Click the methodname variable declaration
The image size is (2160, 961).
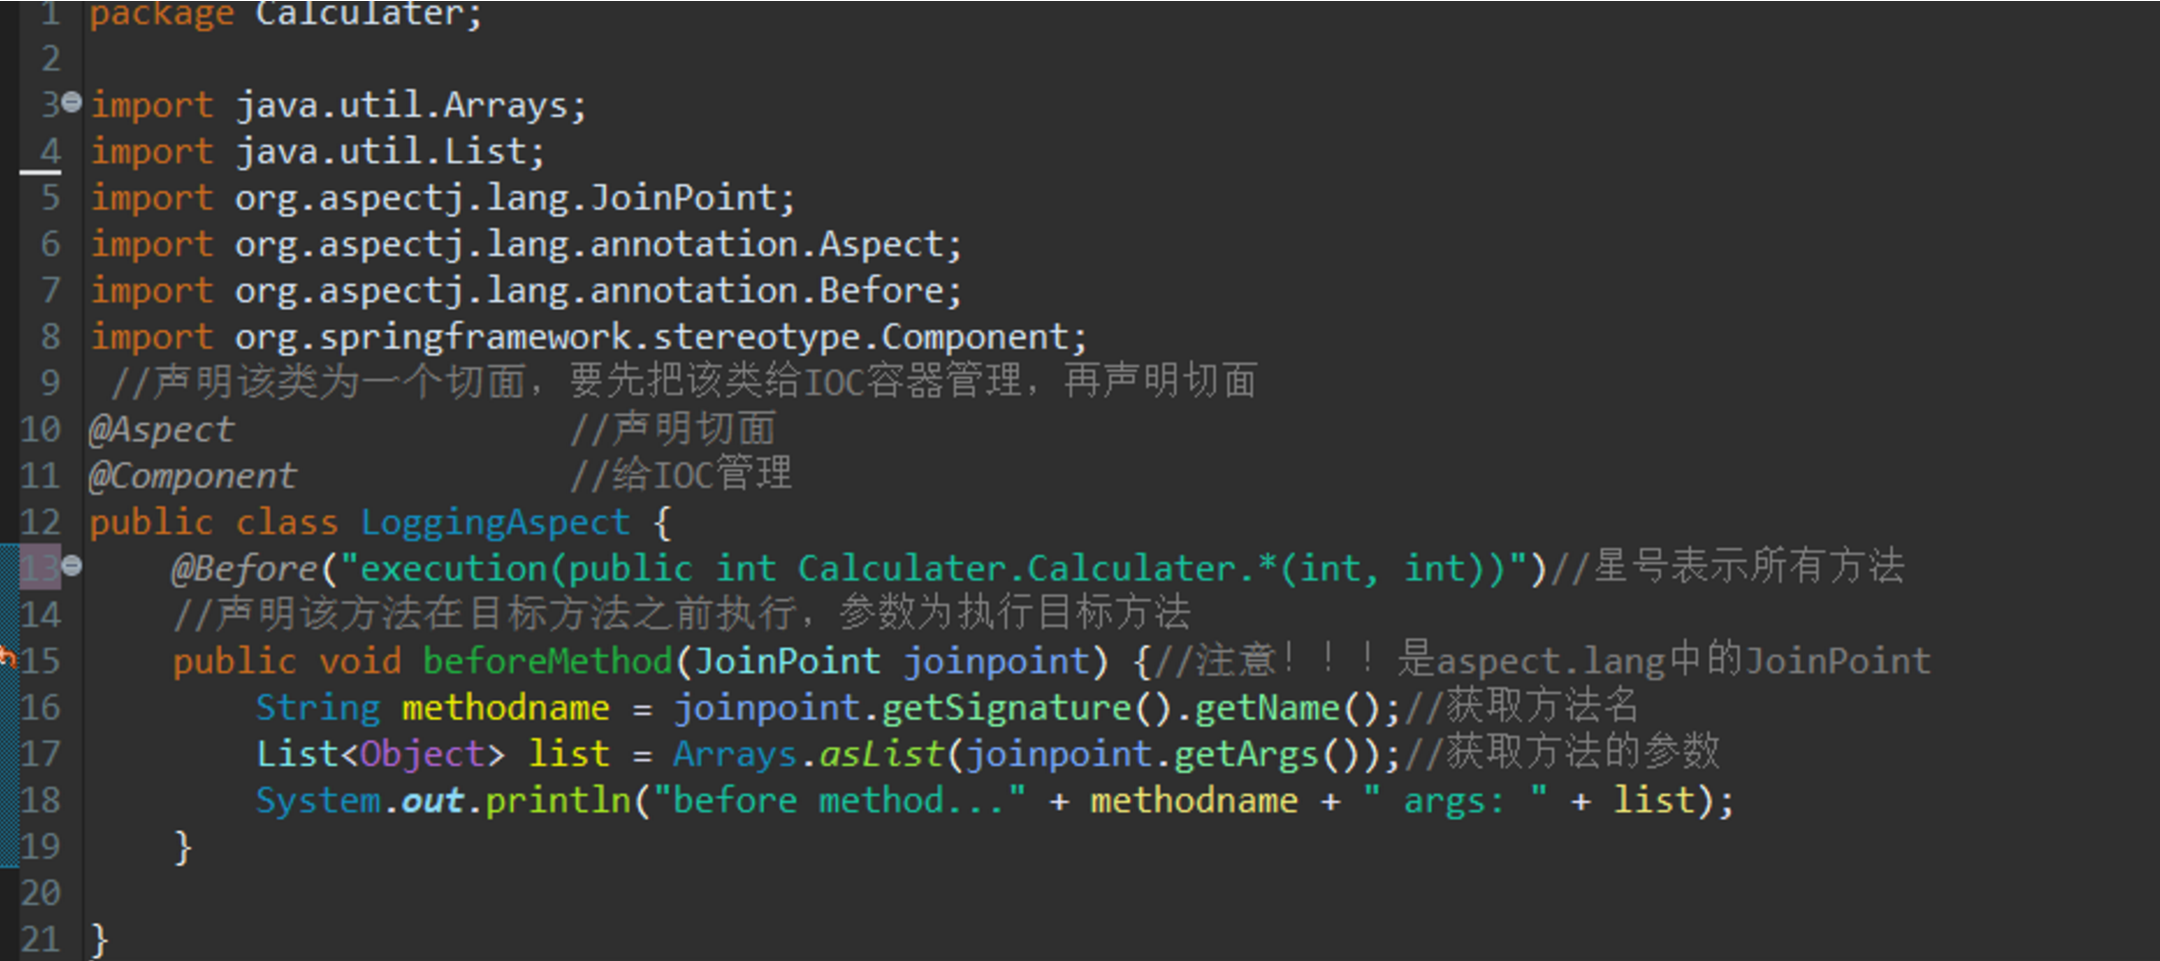[x=505, y=708]
